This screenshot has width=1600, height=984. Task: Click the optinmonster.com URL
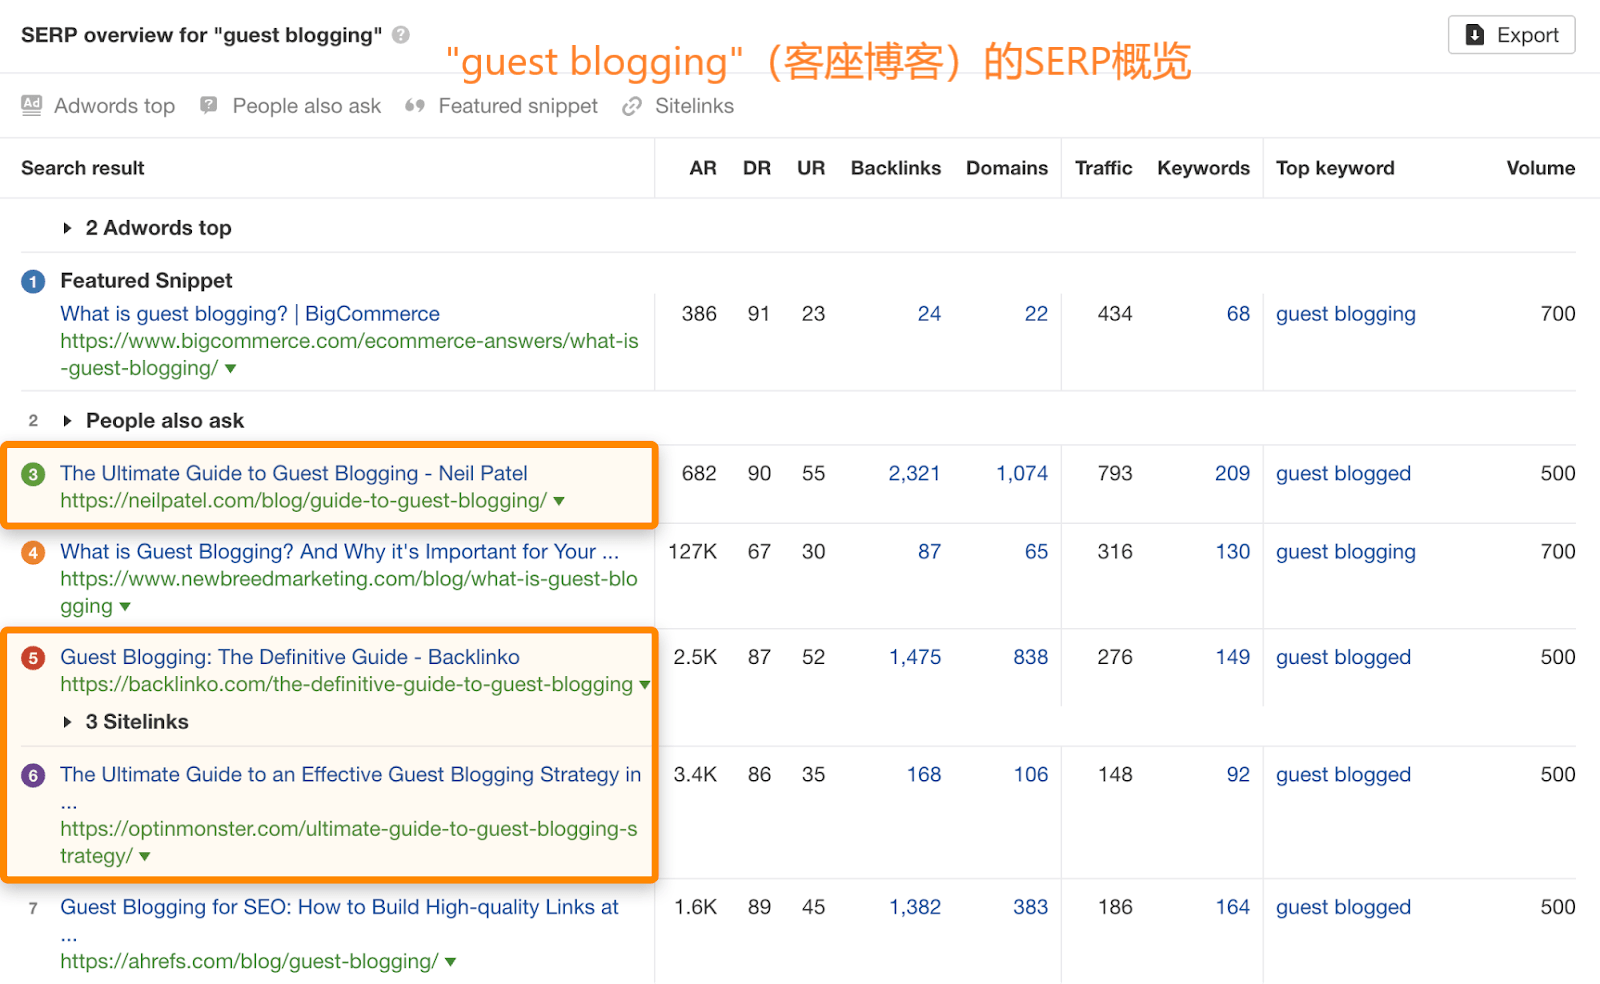point(349,843)
